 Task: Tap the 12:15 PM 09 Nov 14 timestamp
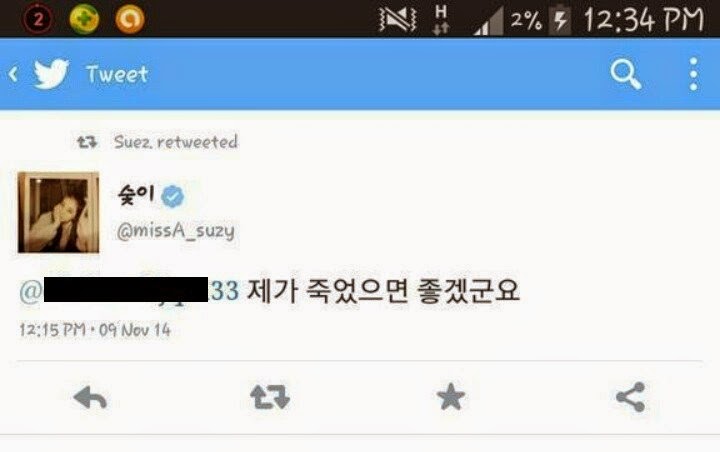pyautogui.click(x=95, y=330)
